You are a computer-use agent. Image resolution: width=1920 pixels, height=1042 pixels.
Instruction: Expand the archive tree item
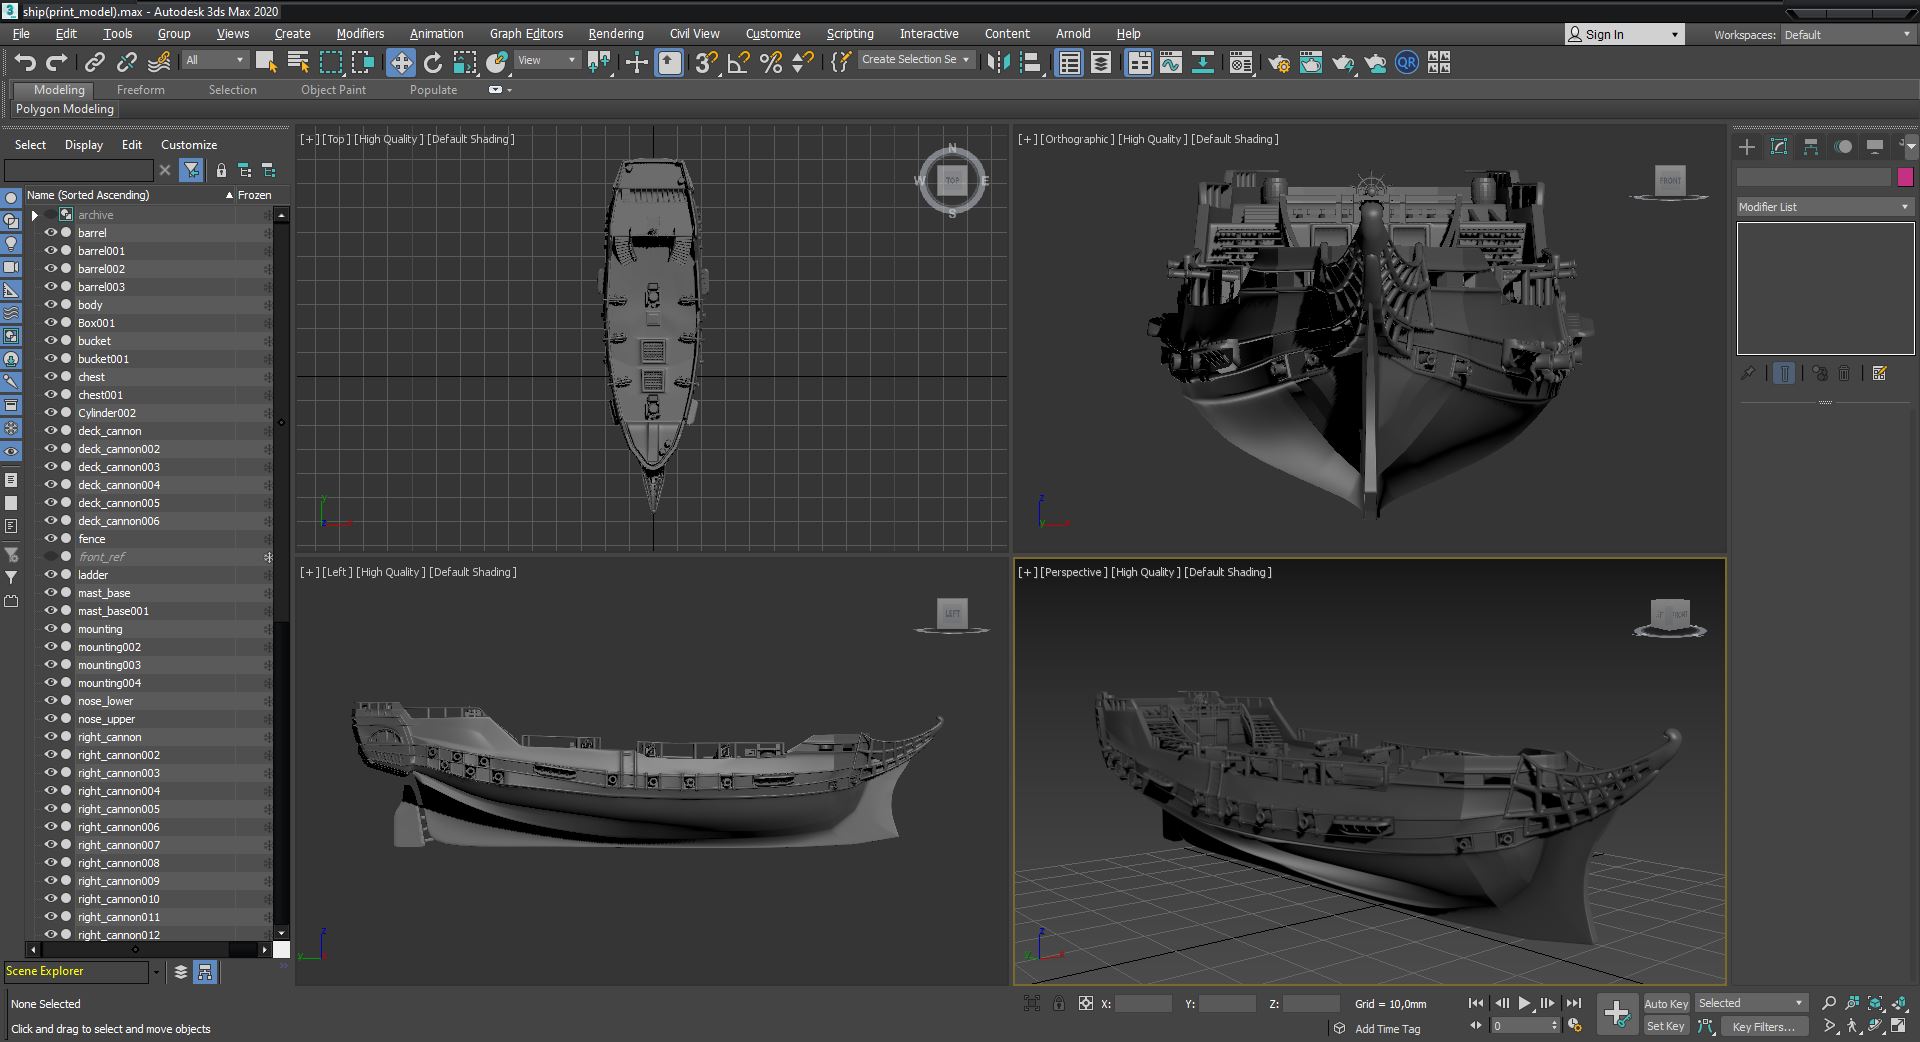click(34, 215)
